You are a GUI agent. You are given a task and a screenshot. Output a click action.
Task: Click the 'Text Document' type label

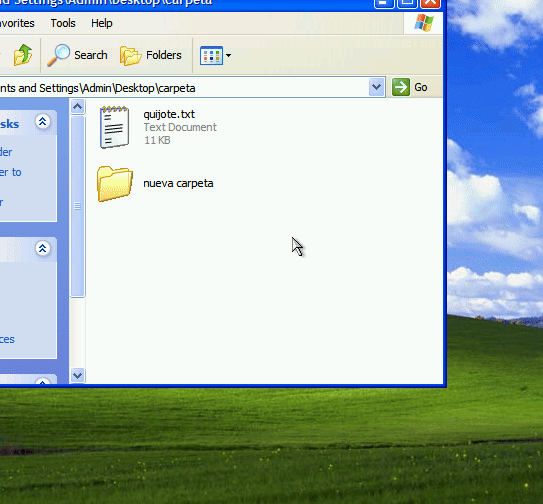tap(180, 127)
